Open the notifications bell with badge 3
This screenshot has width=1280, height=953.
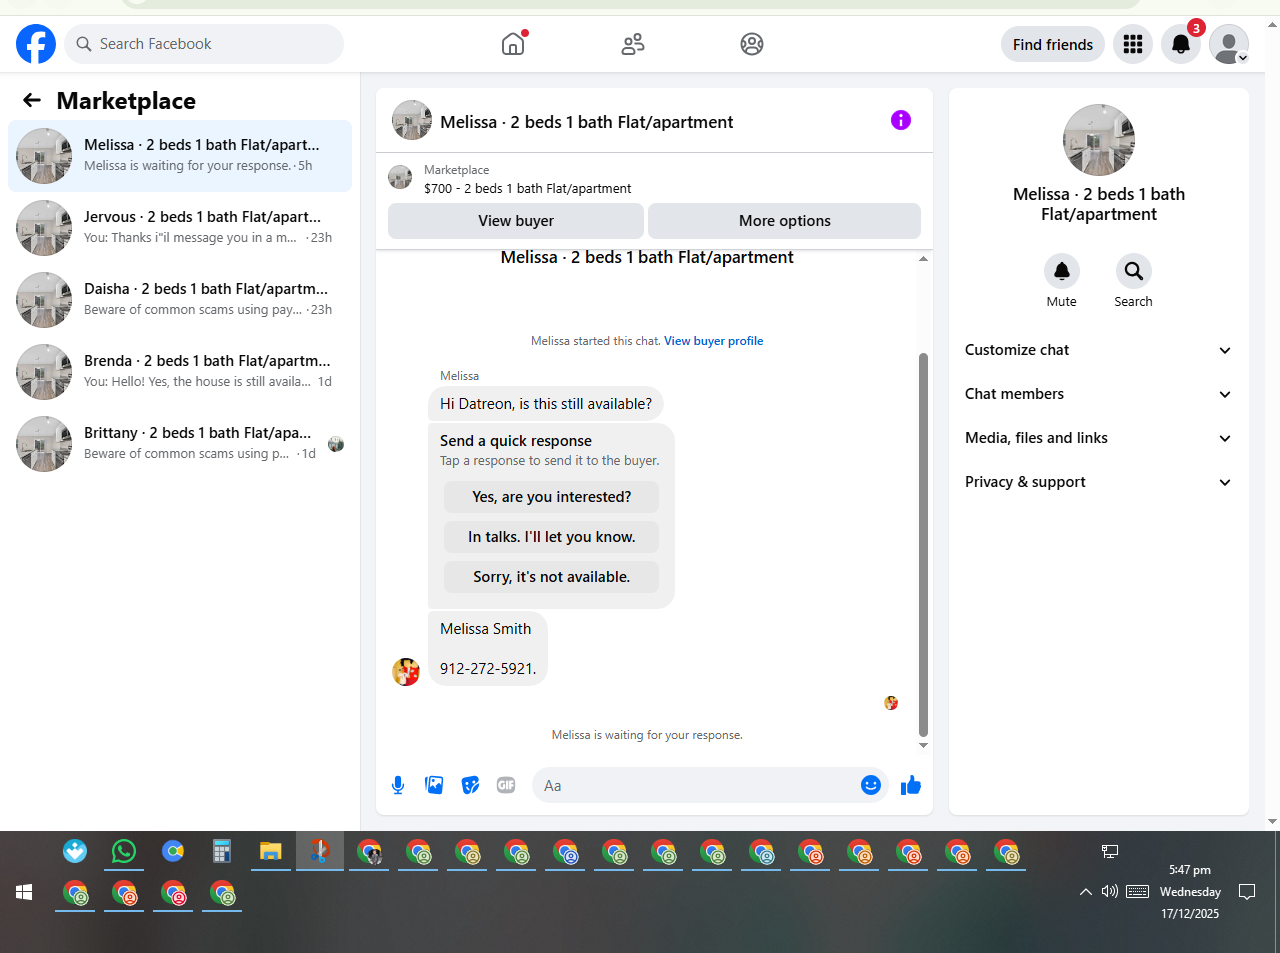click(x=1181, y=44)
